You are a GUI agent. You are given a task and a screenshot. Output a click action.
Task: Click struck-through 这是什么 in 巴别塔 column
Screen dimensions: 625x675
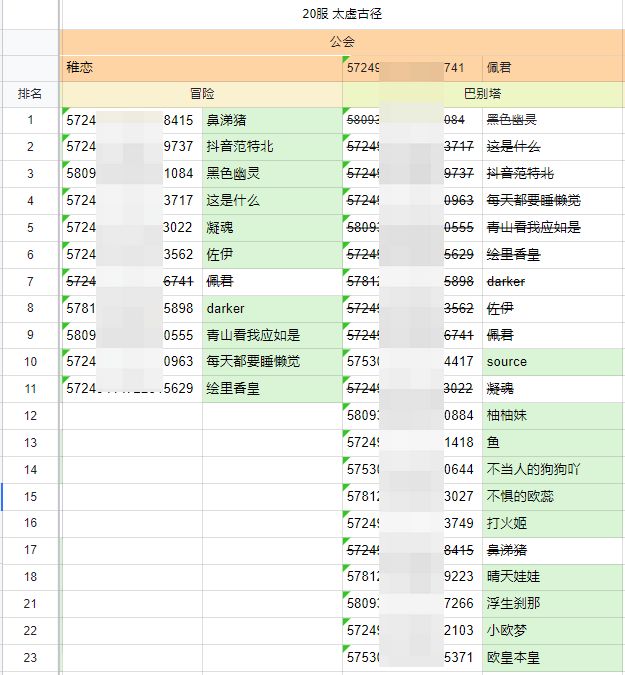(554, 147)
